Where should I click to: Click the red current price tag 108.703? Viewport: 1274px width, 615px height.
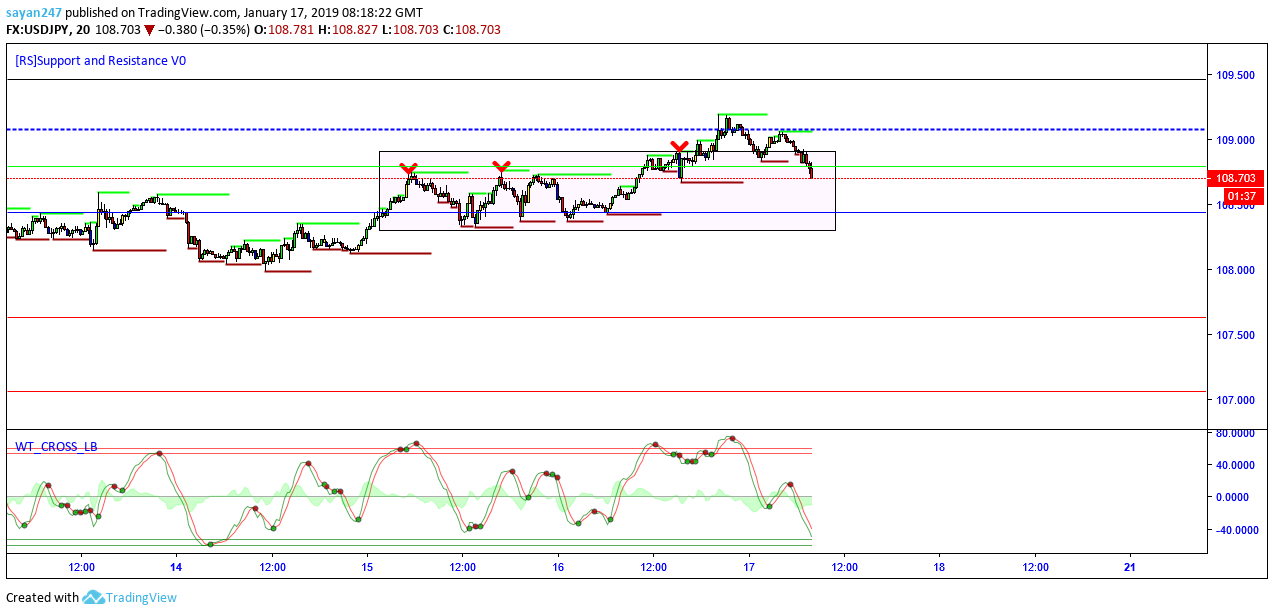click(x=1237, y=178)
